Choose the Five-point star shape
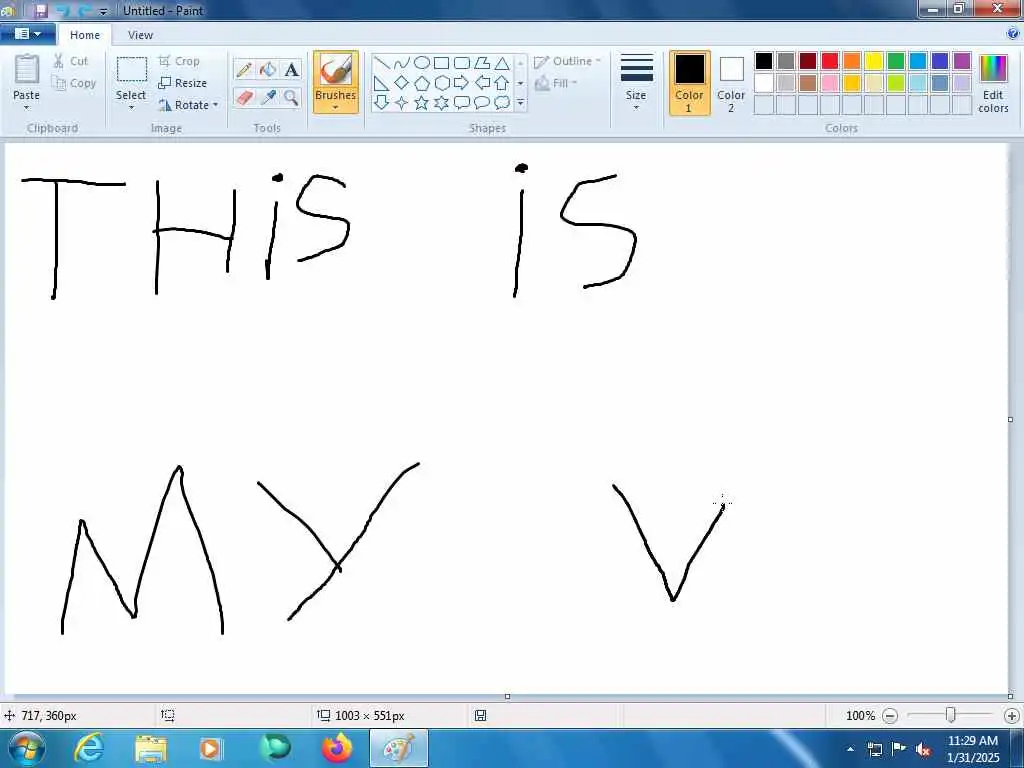Image resolution: width=1024 pixels, height=768 pixels. click(x=422, y=103)
